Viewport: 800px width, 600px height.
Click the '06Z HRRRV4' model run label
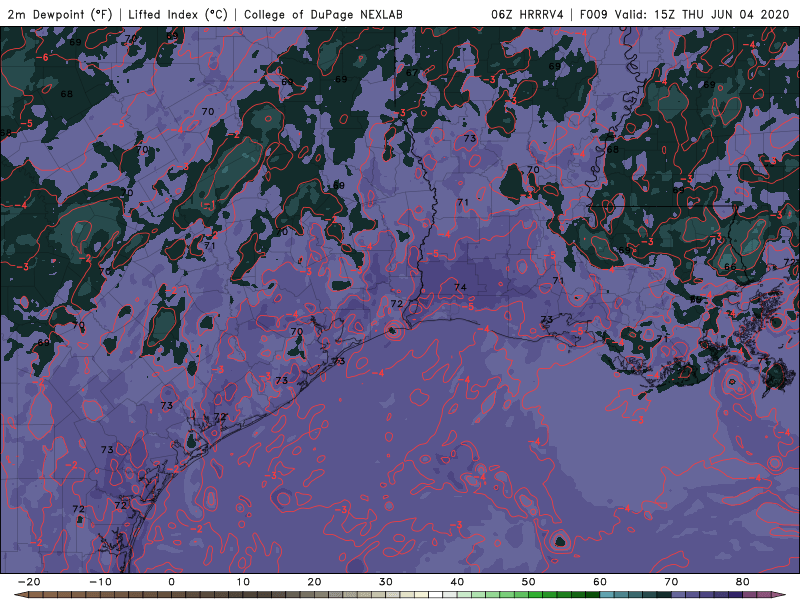pyautogui.click(x=528, y=15)
